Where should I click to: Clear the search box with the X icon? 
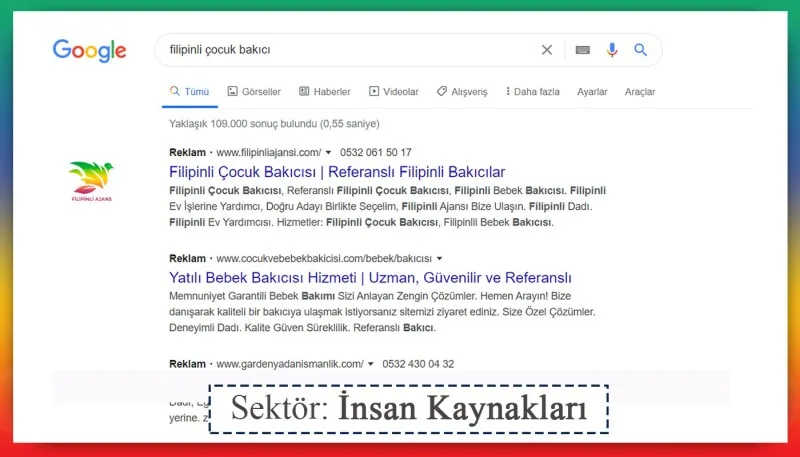click(x=547, y=50)
